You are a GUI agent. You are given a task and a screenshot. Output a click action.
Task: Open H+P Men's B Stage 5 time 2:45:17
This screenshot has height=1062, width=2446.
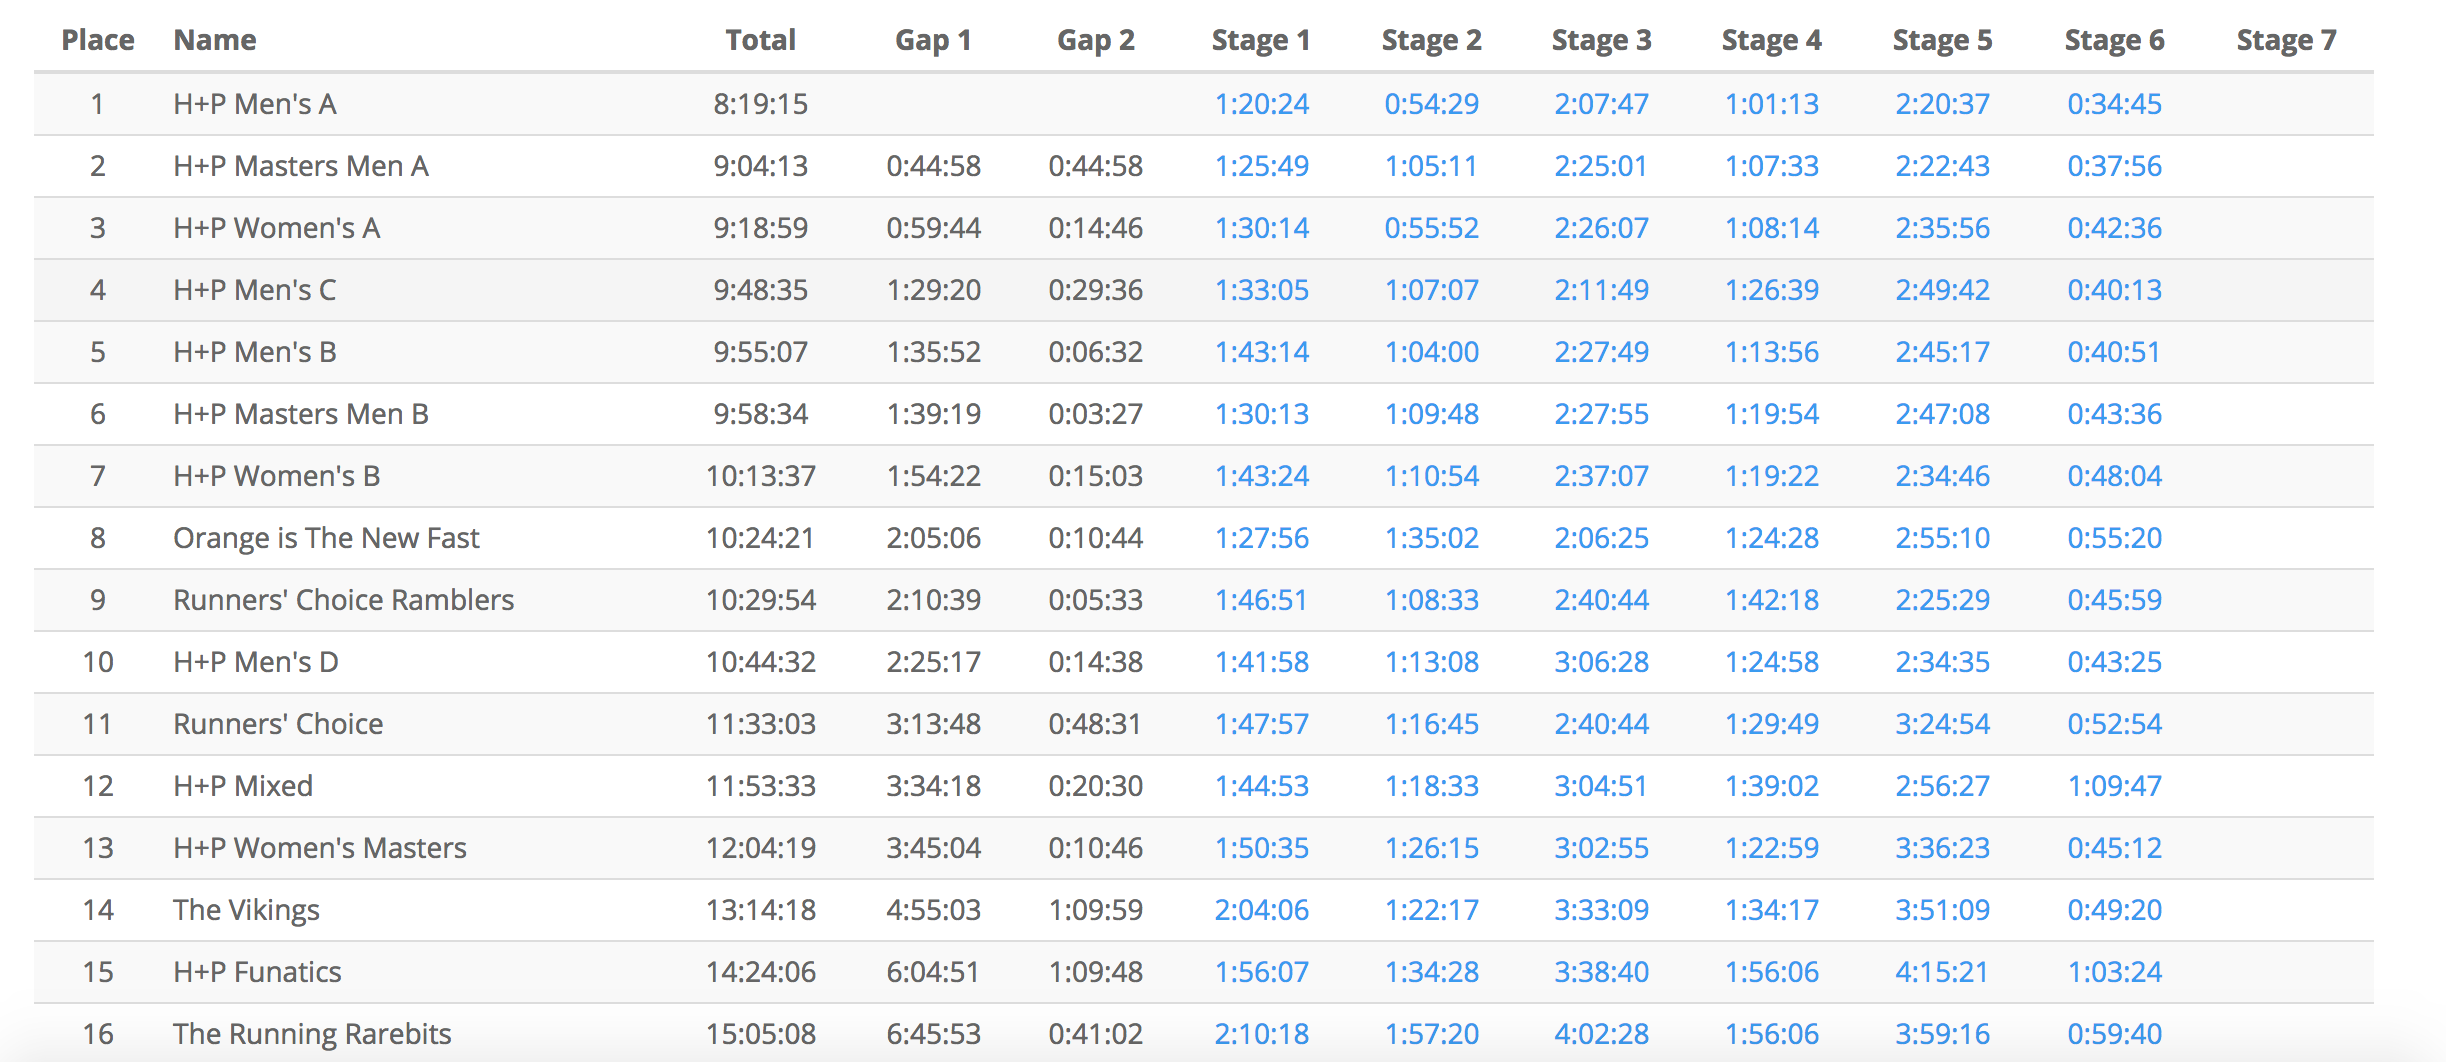click(1942, 352)
